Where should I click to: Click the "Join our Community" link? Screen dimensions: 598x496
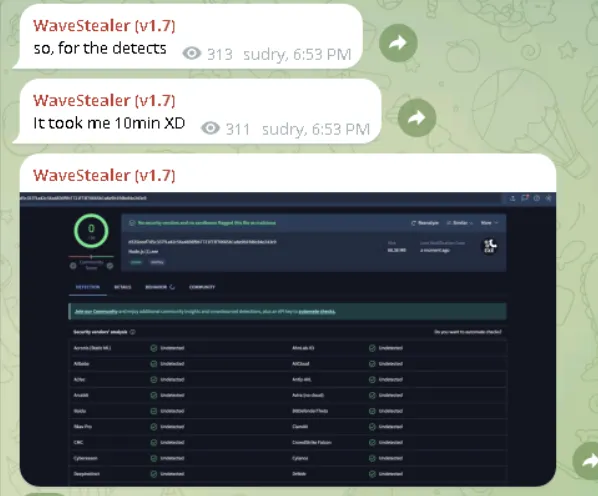click(96, 311)
